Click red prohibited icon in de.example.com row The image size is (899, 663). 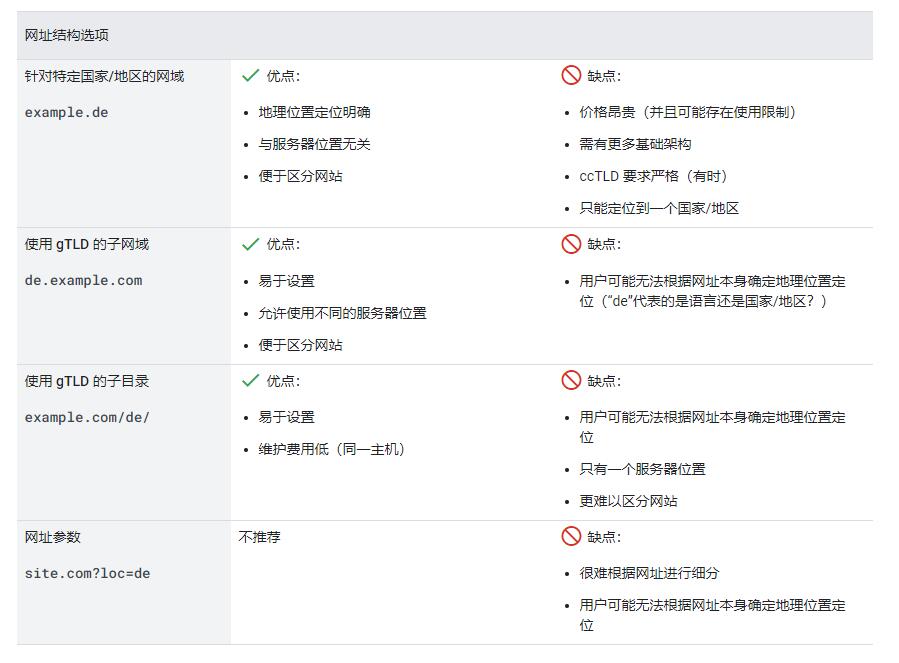click(571, 244)
